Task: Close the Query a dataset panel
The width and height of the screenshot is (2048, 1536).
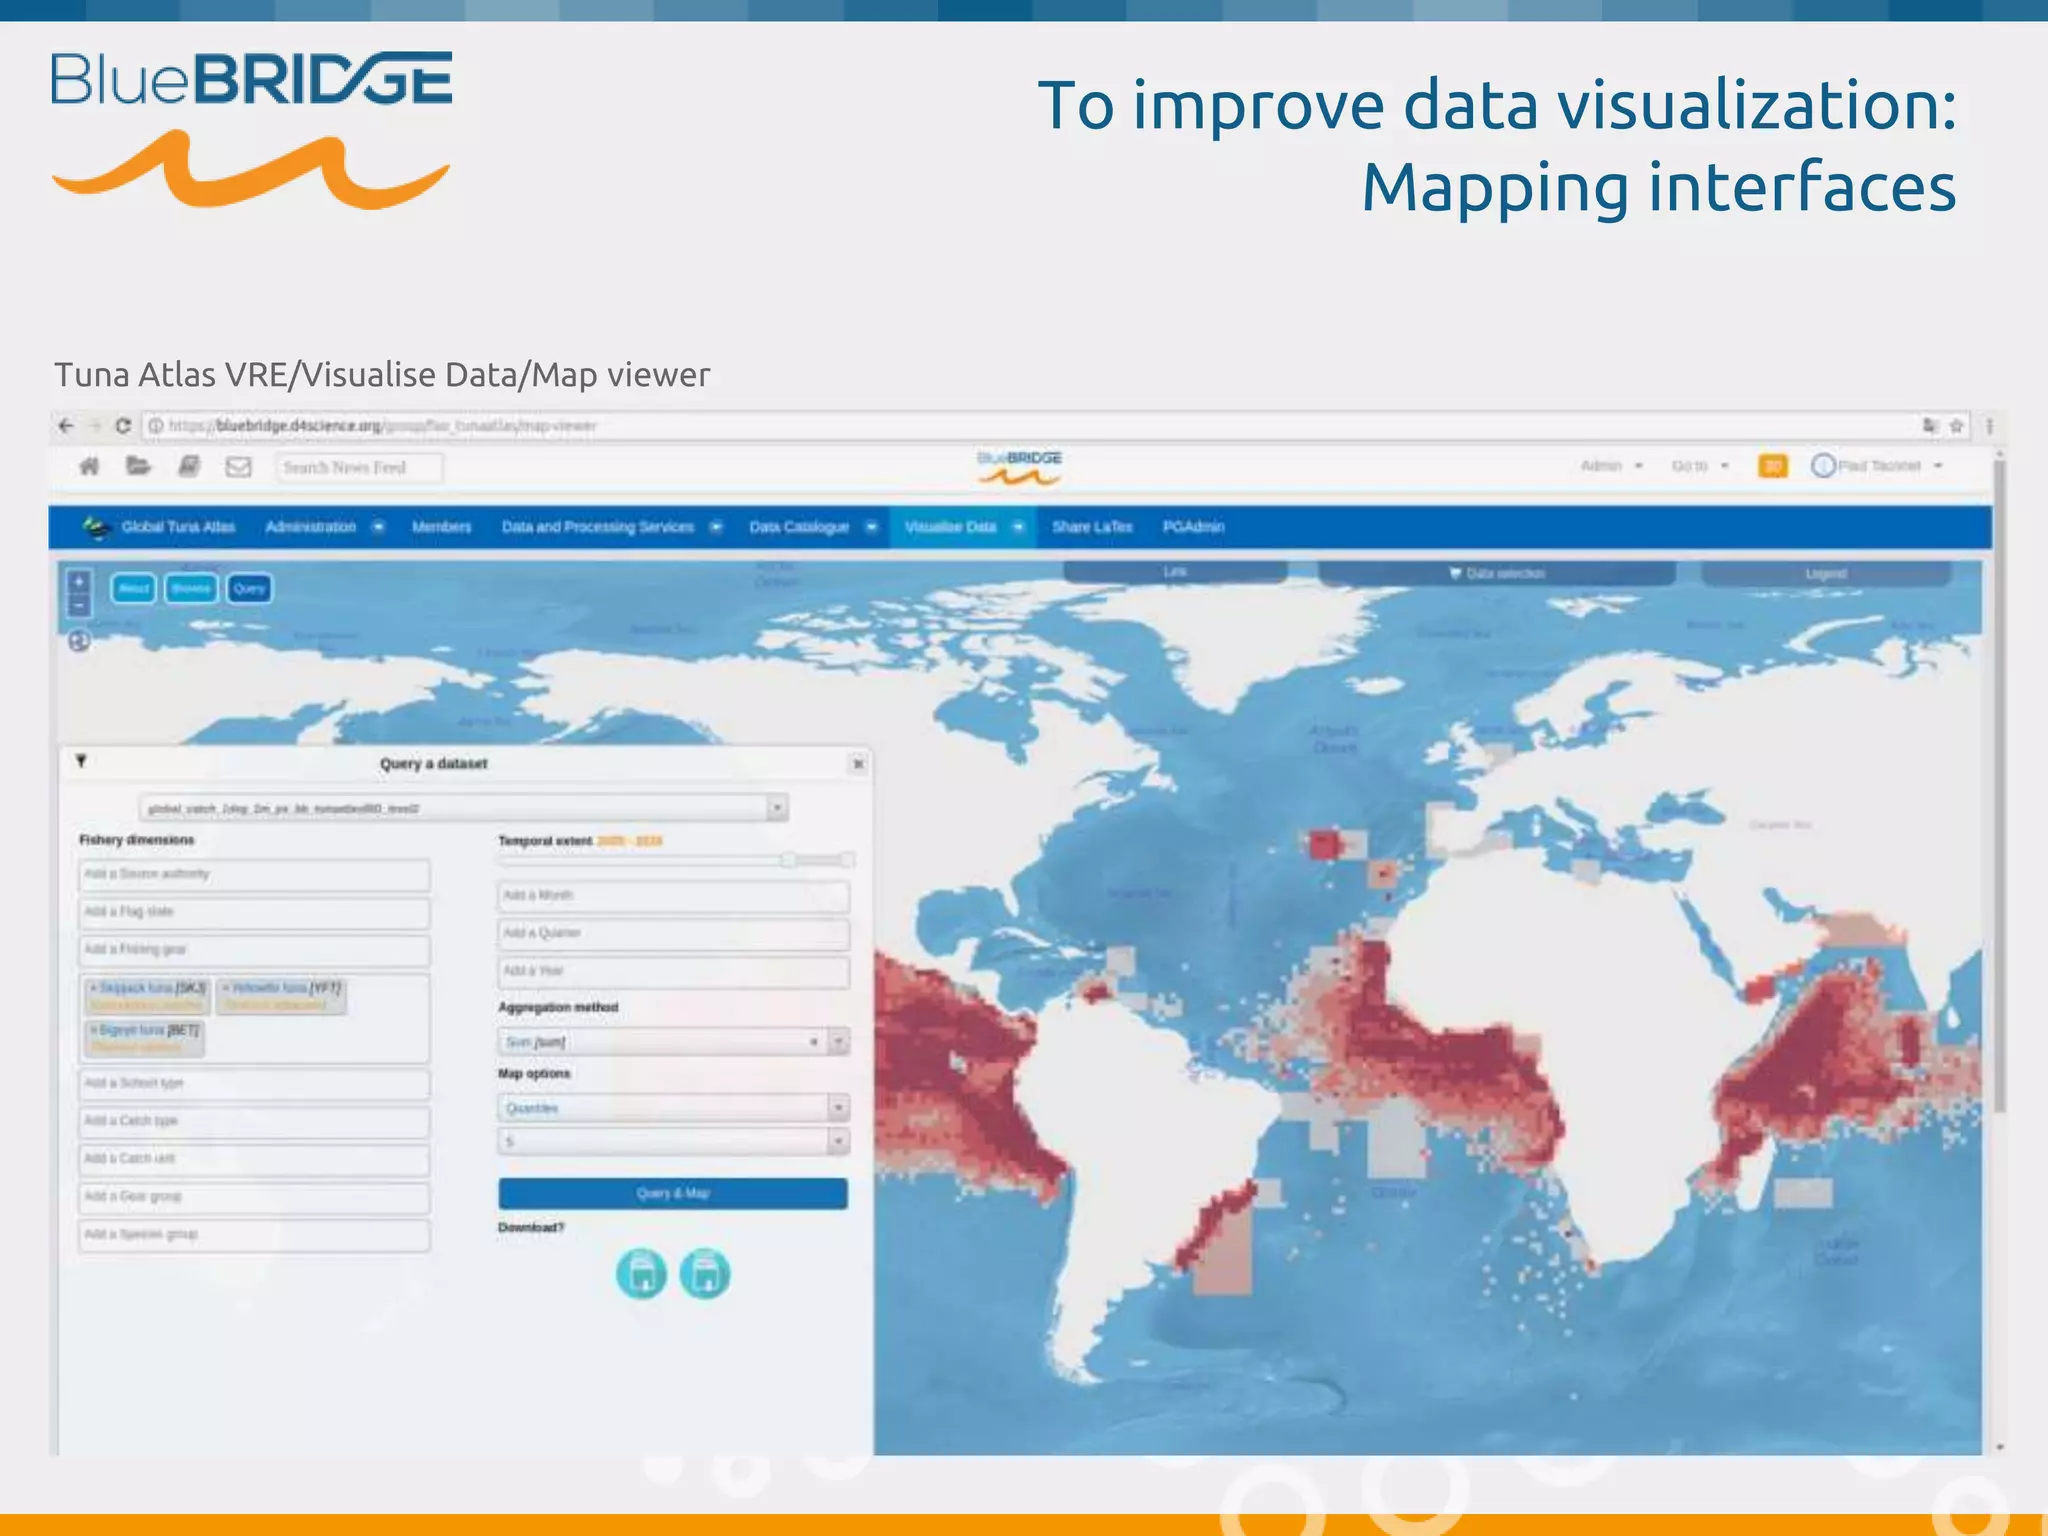Action: coord(858,764)
